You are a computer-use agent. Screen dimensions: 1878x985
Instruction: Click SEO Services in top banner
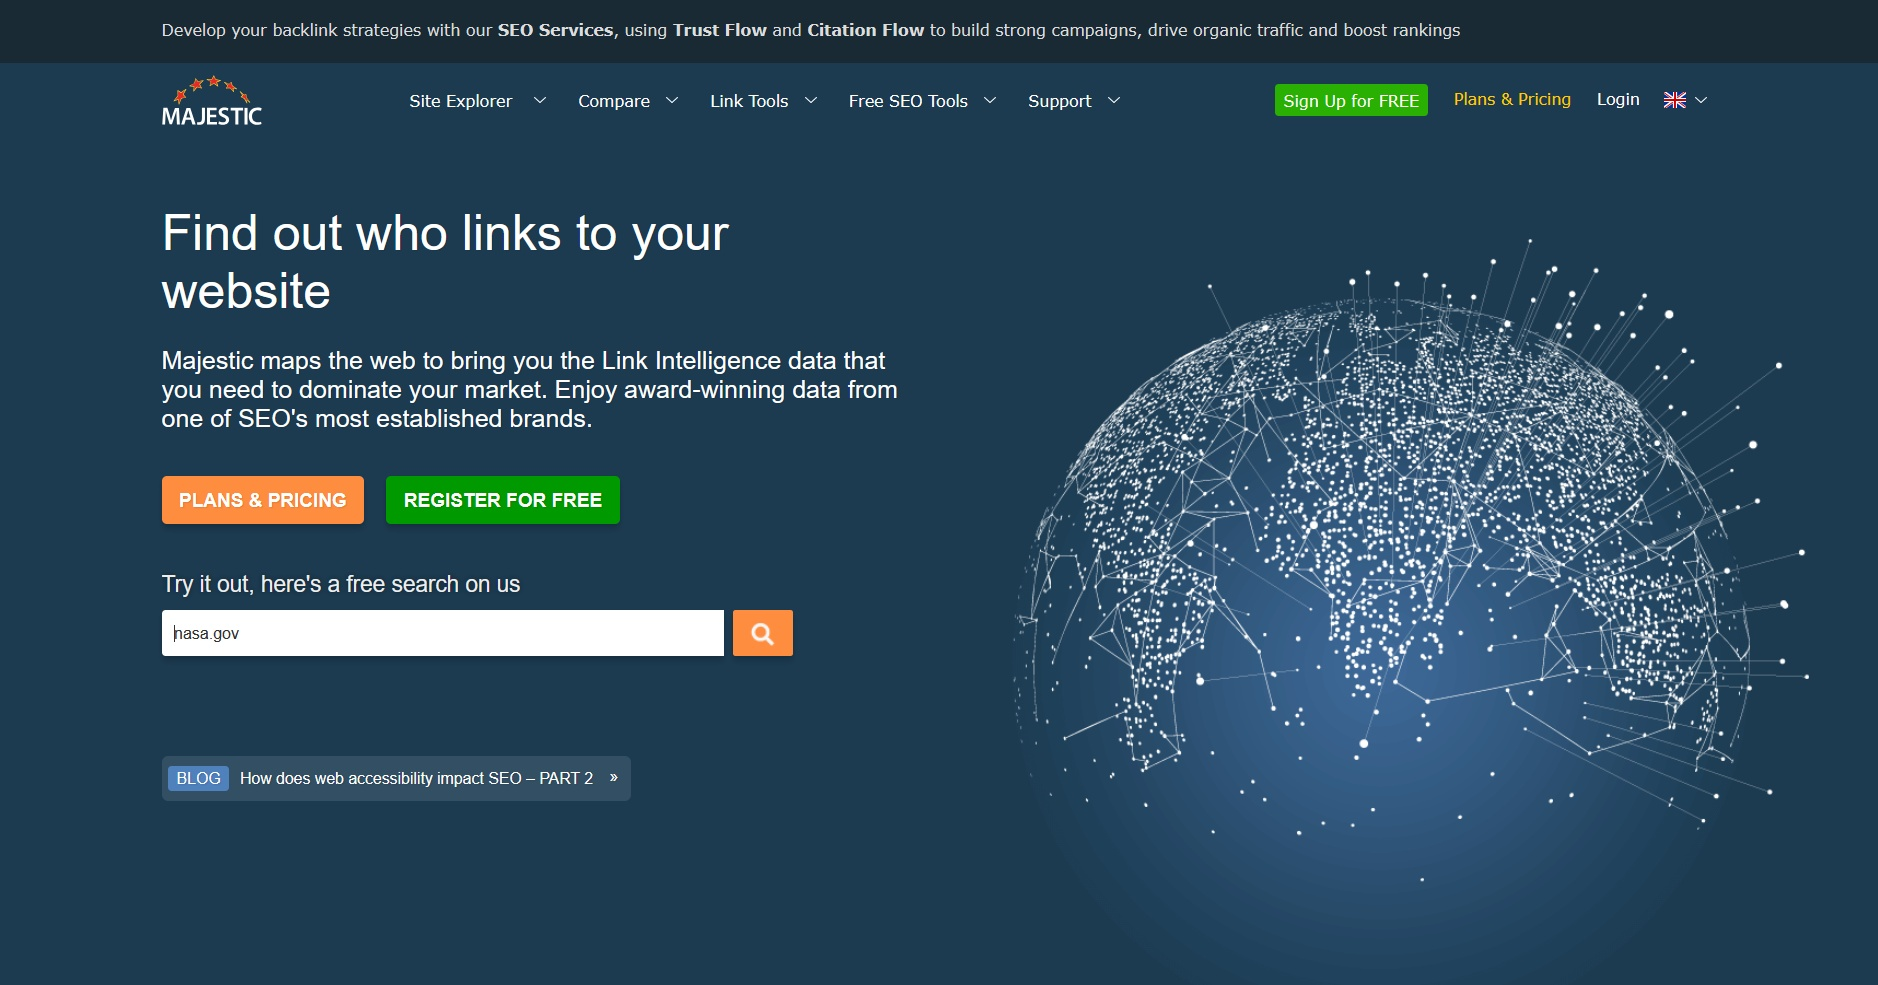pyautogui.click(x=555, y=30)
